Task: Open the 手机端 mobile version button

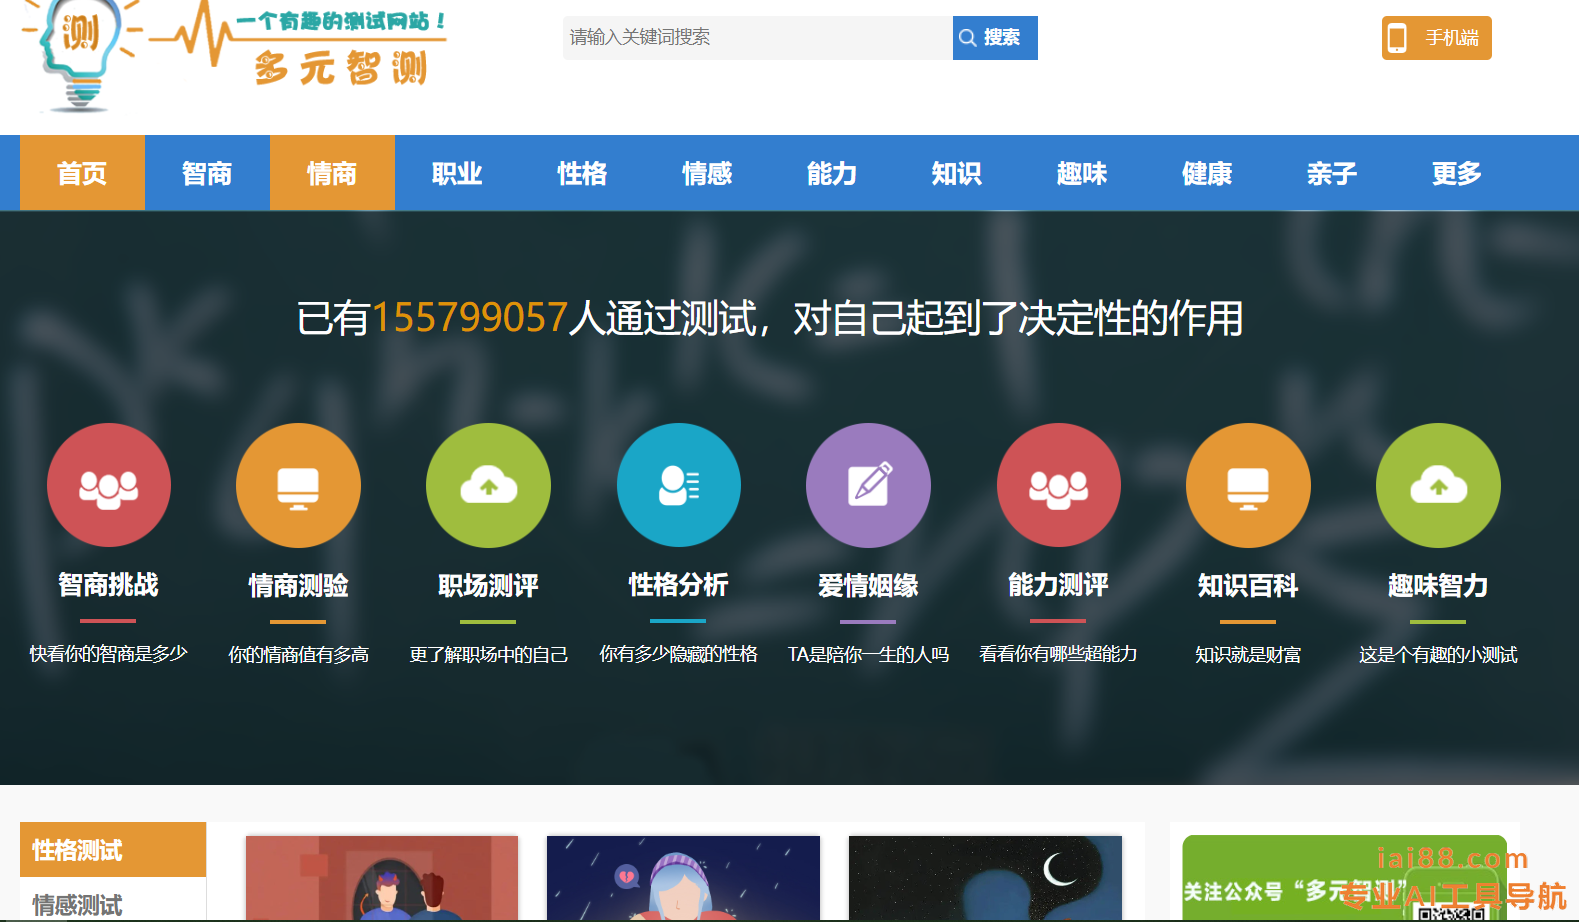Action: coord(1436,38)
